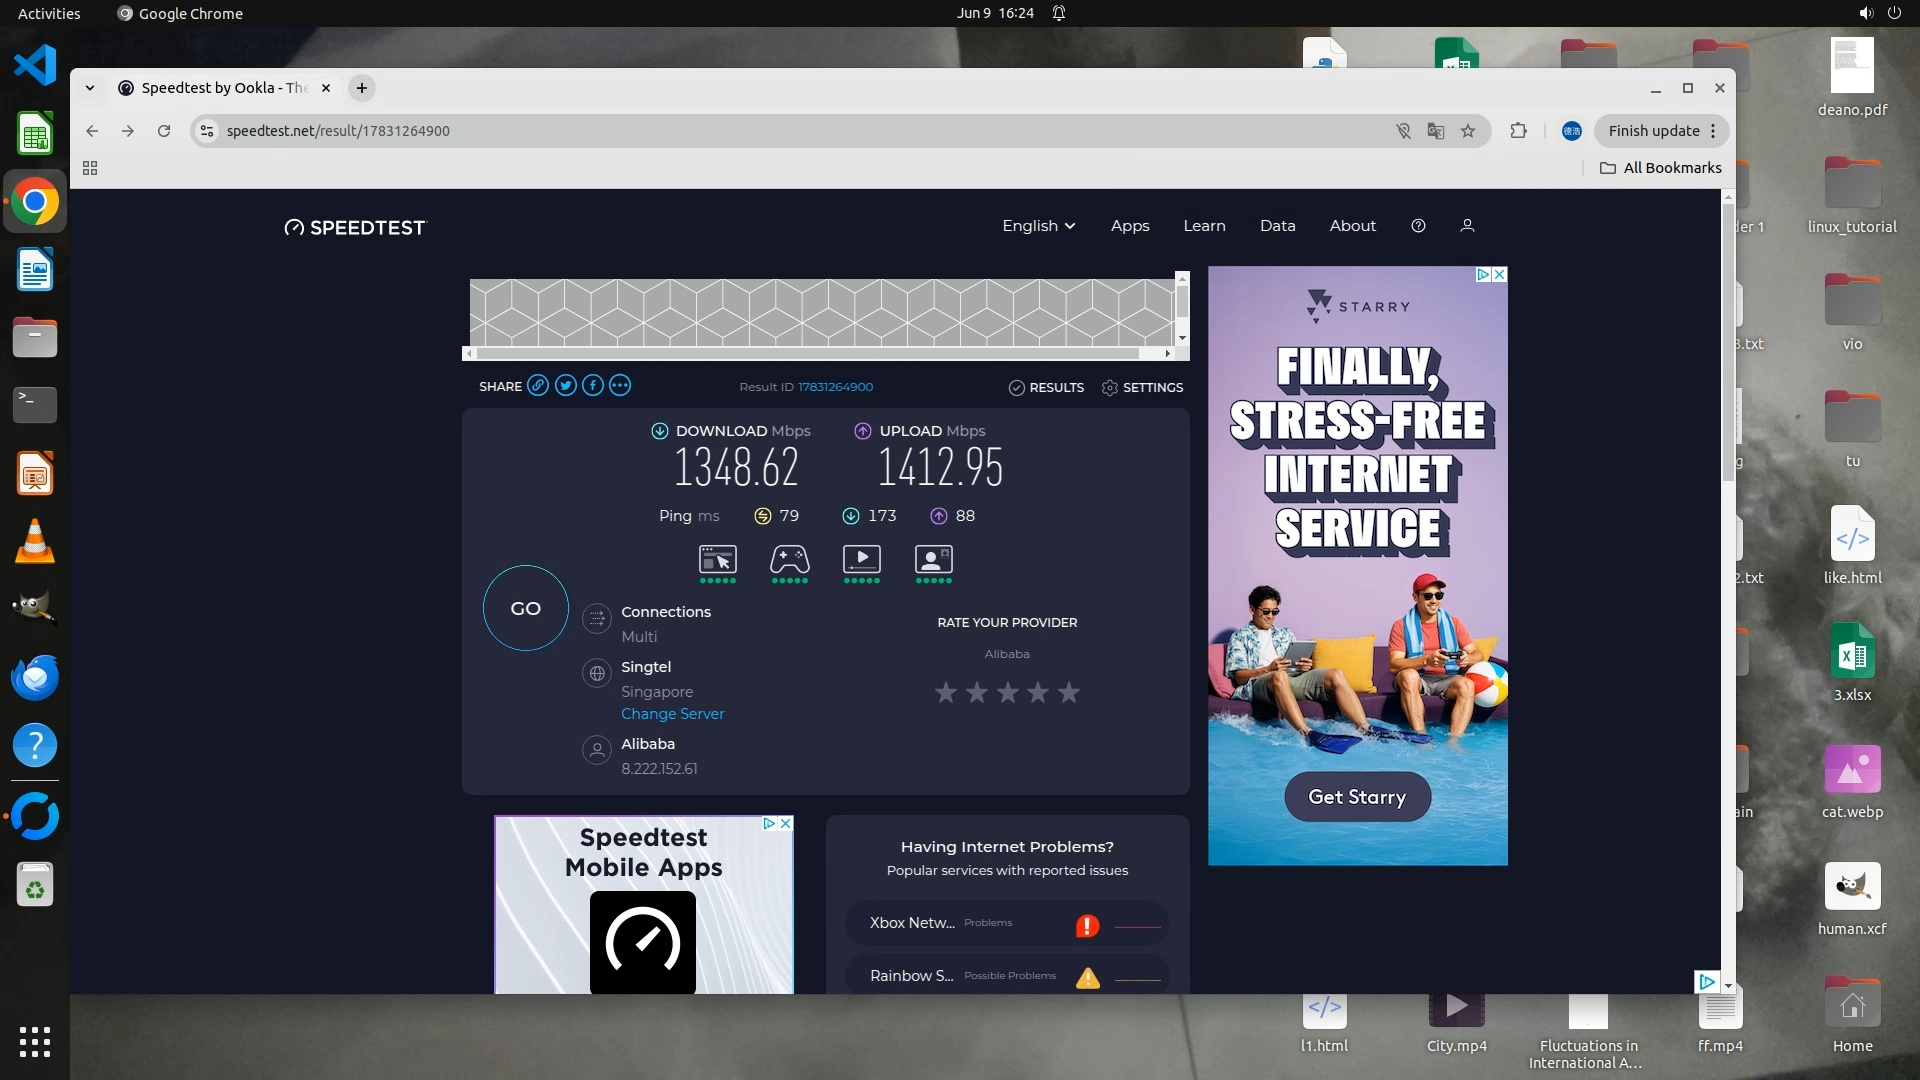Click the video streaming quality icon
The width and height of the screenshot is (1920, 1080).
coord(861,560)
